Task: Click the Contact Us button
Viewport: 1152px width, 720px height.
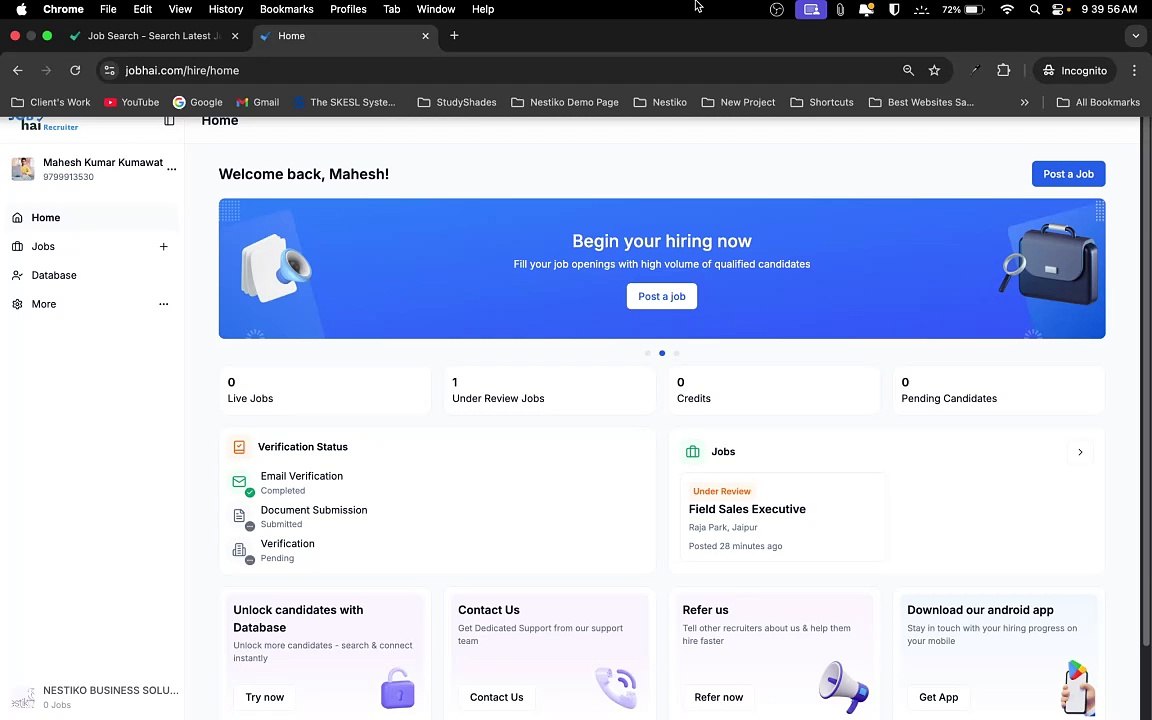Action: [497, 697]
